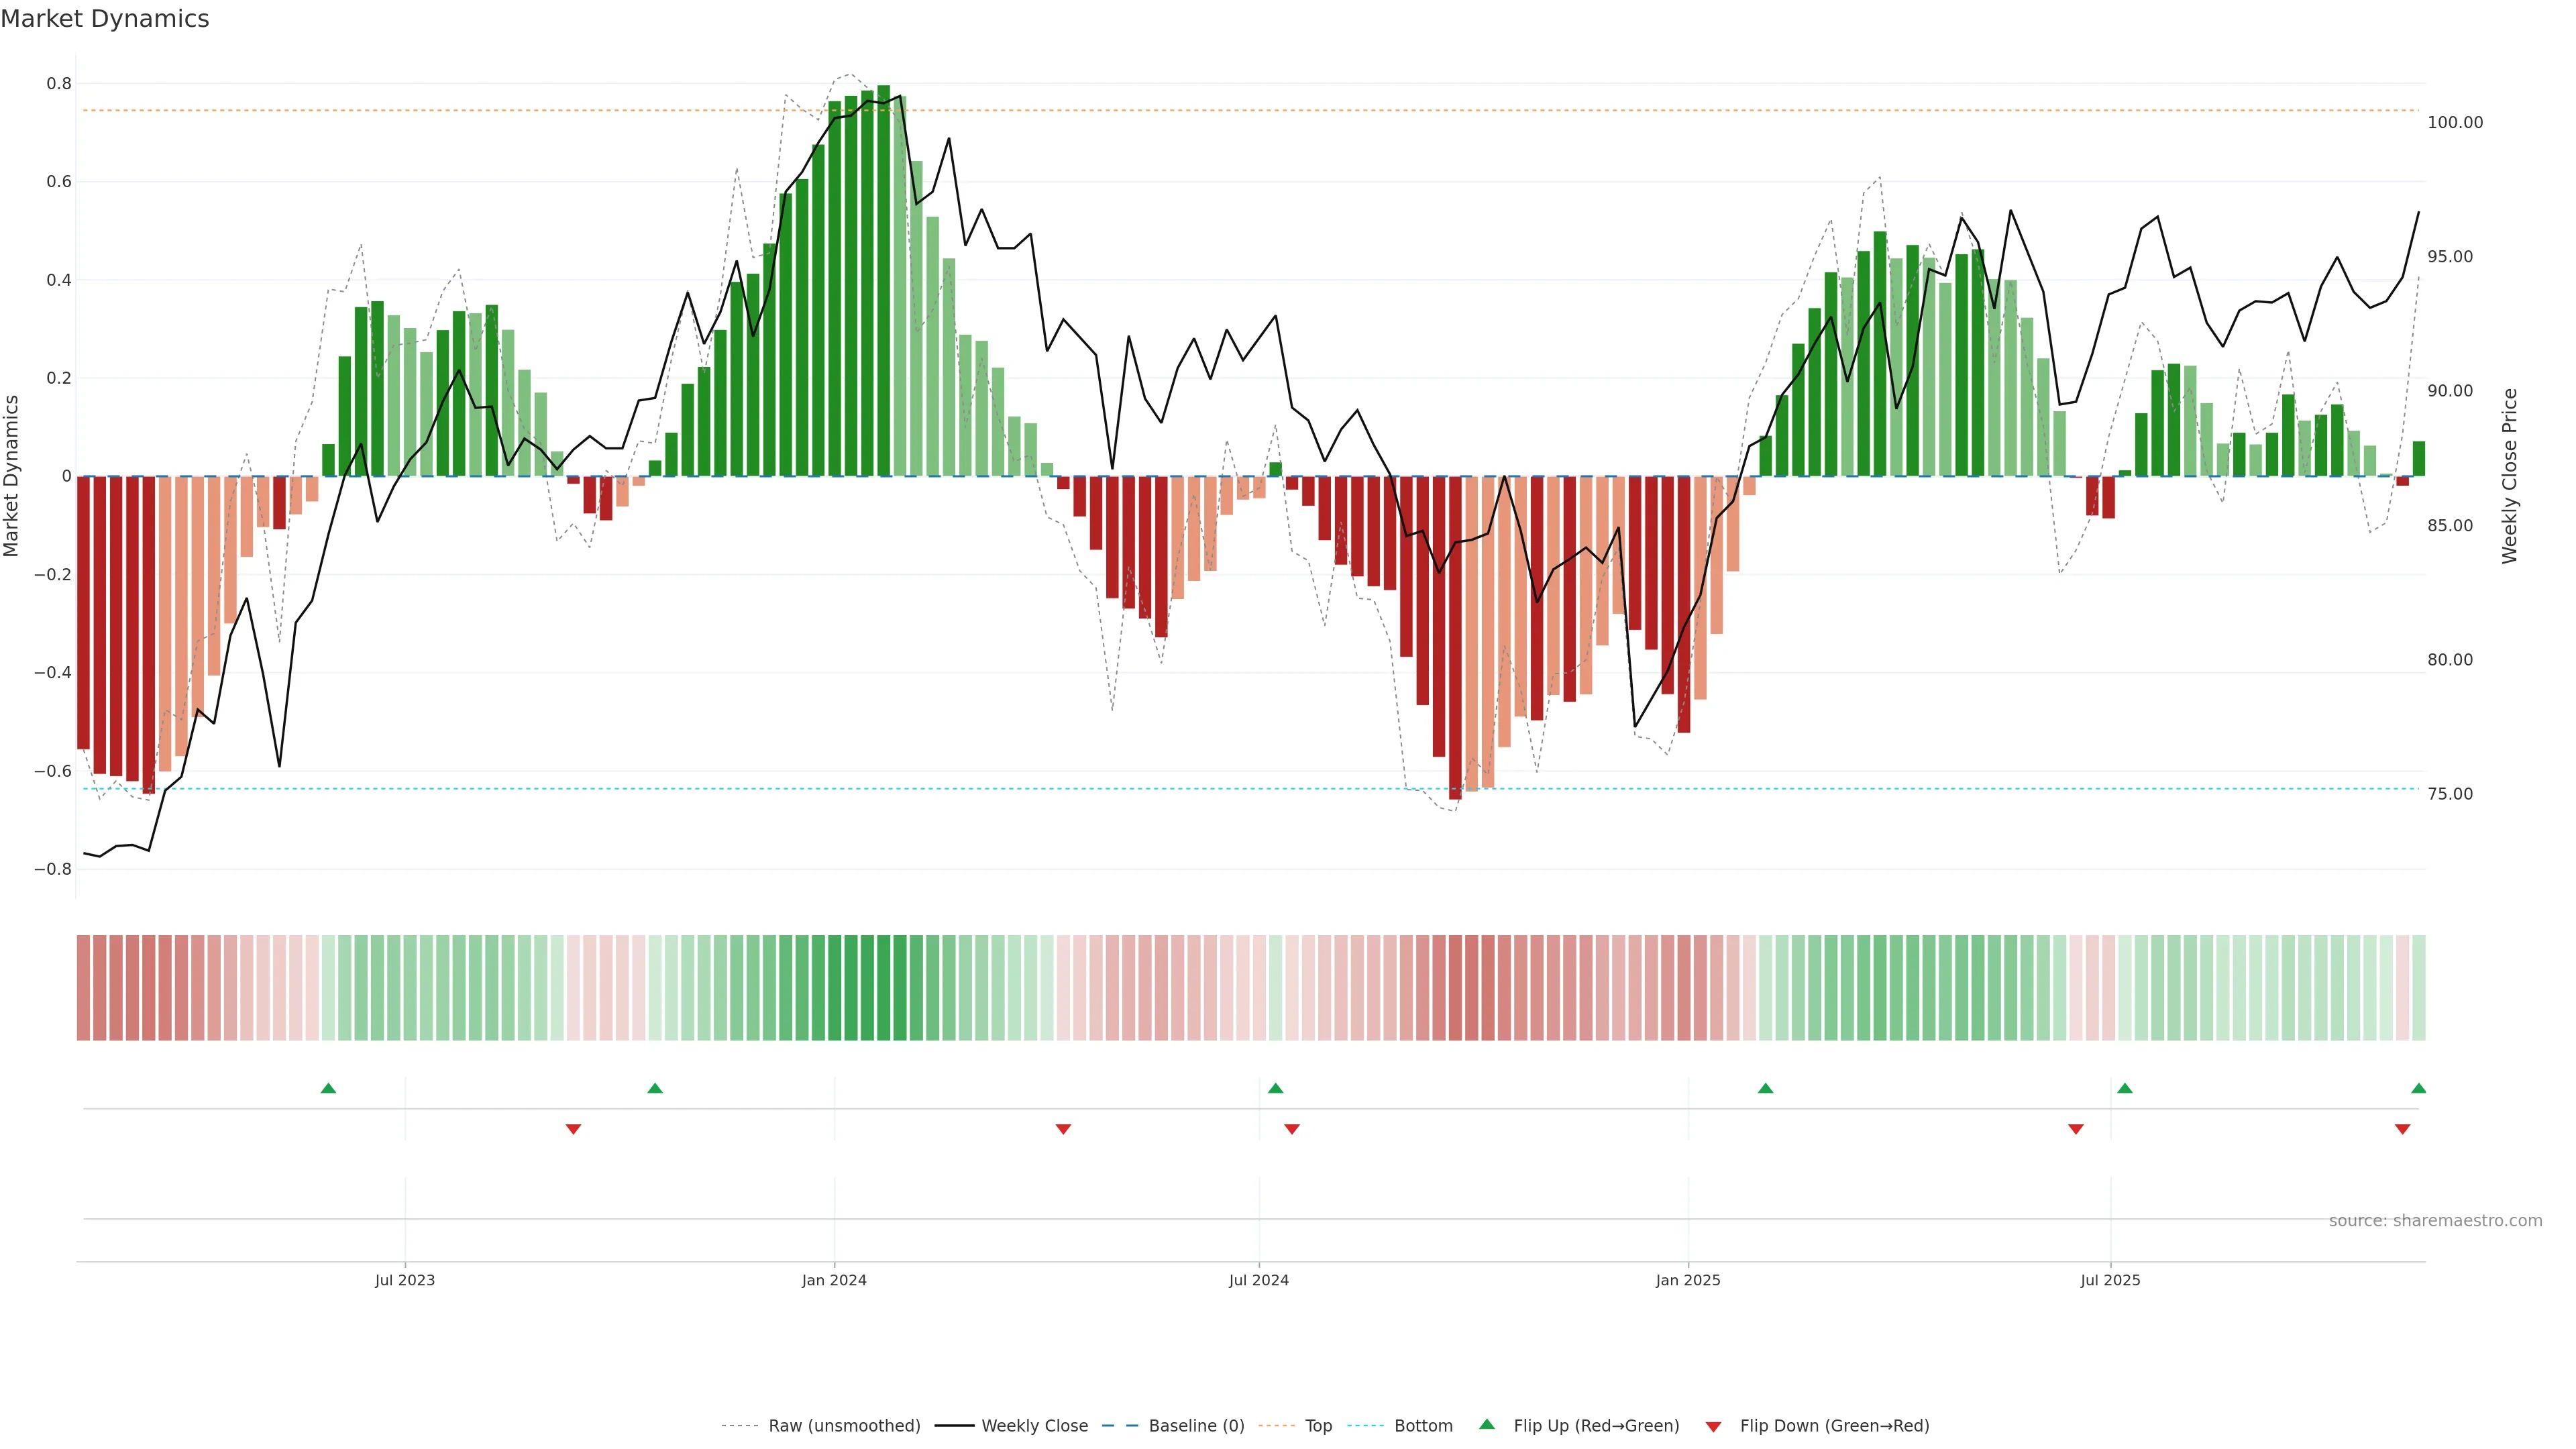Click the red Flip Down marker near April 2024
This screenshot has width=2576, height=1449.
point(1063,1129)
